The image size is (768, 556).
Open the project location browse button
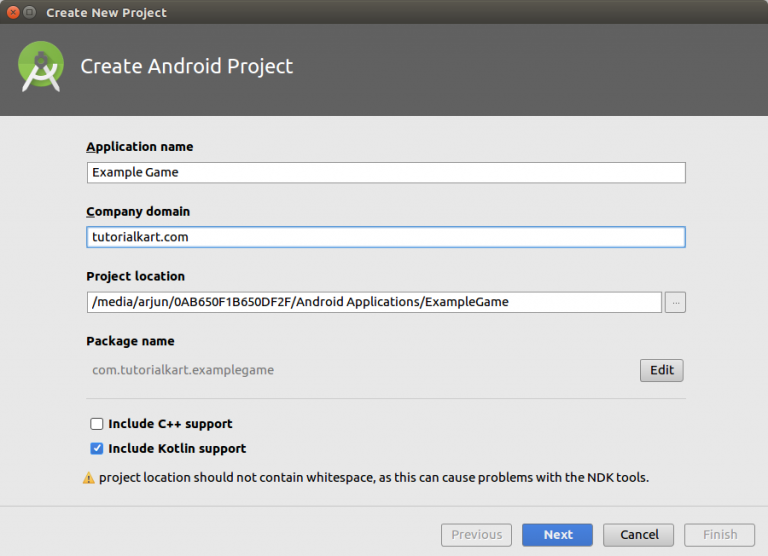pyautogui.click(x=675, y=302)
